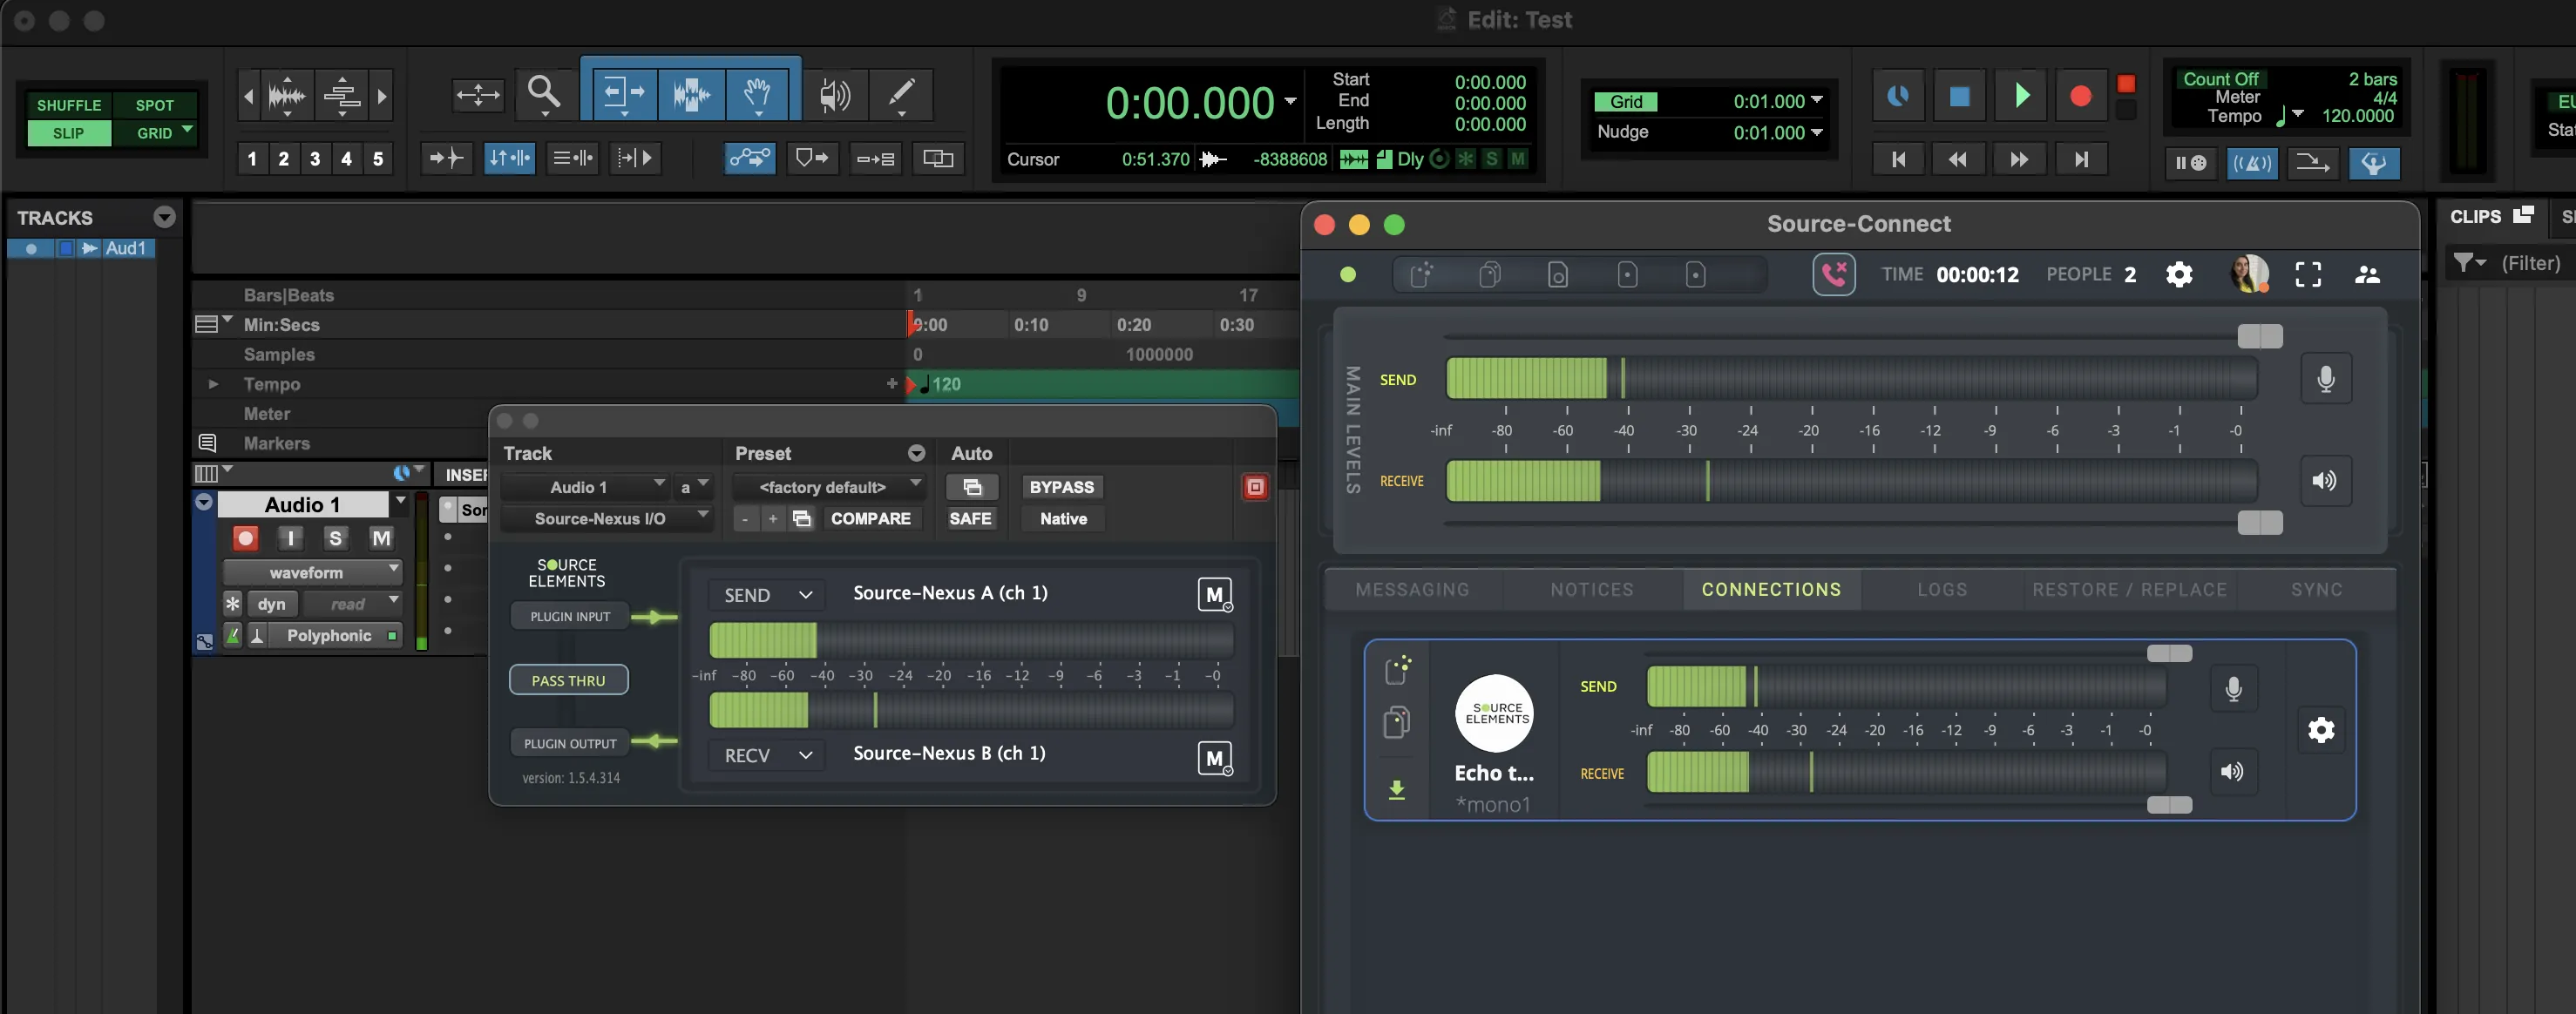Toggle input monitoring on Audio 1

[x=290, y=539]
